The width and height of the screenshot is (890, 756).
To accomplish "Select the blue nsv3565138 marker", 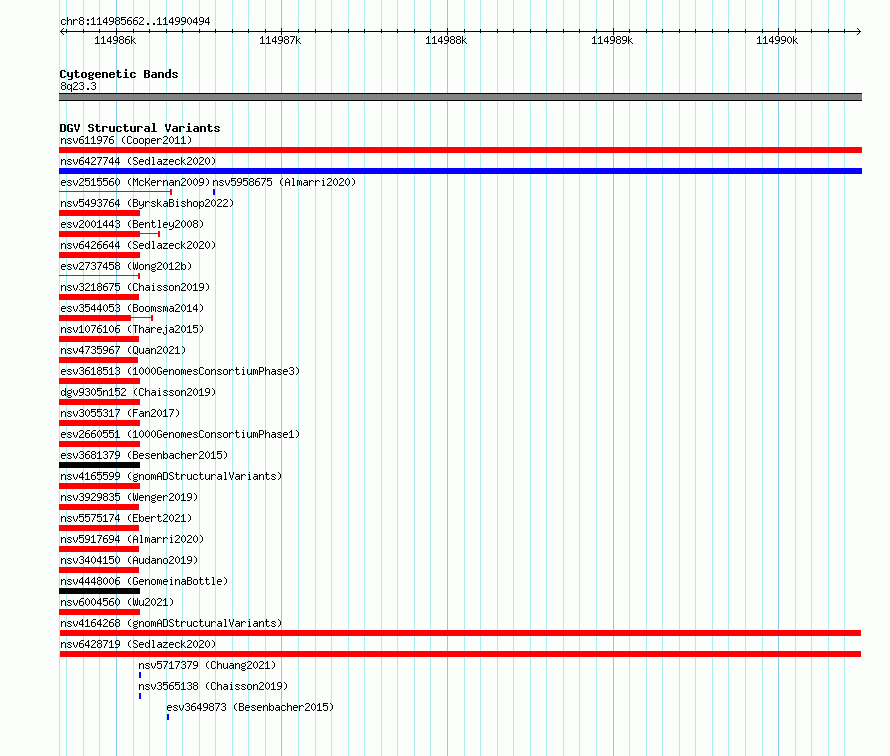I will coord(140,696).
